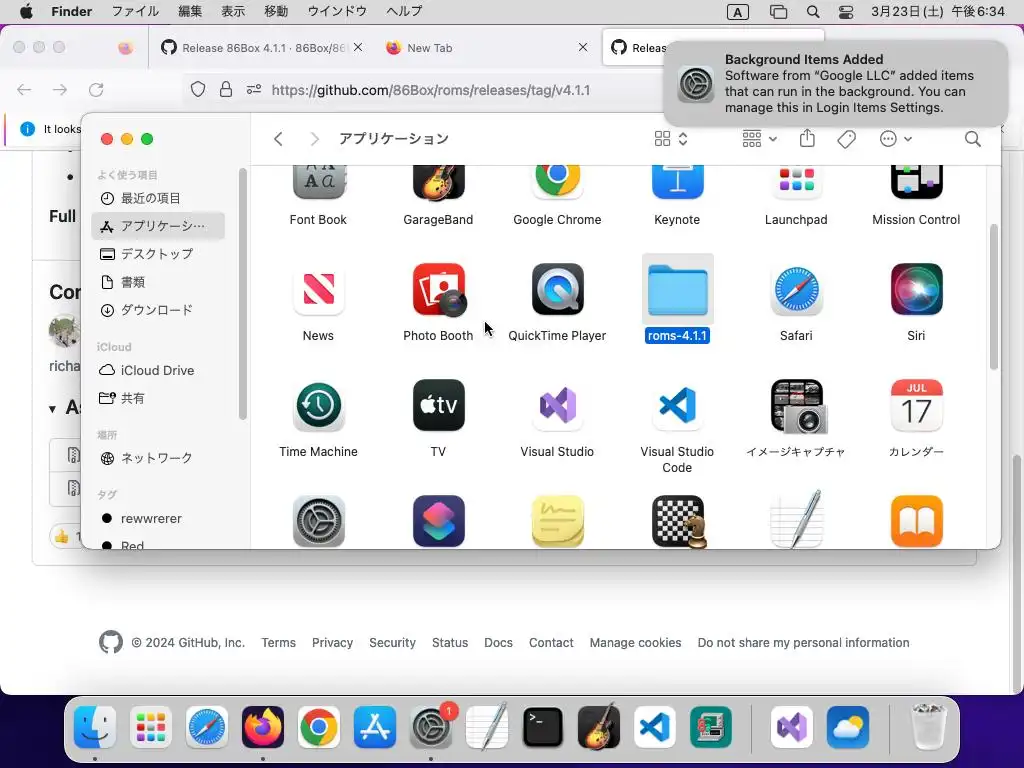Select ダウンロード in the Finder sidebar
The image size is (1024, 768).
(x=159, y=310)
